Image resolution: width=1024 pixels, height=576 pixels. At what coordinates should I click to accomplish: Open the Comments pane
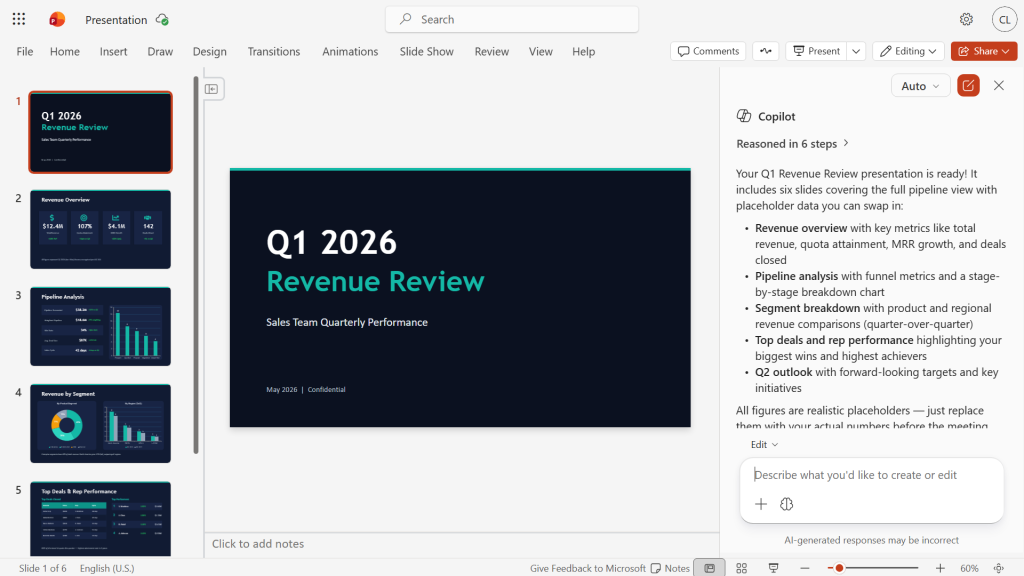point(709,51)
